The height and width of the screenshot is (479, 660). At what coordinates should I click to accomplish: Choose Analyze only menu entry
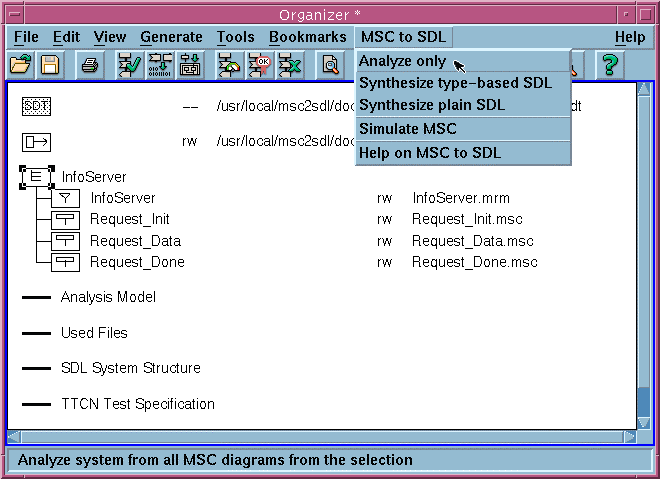pyautogui.click(x=463, y=61)
